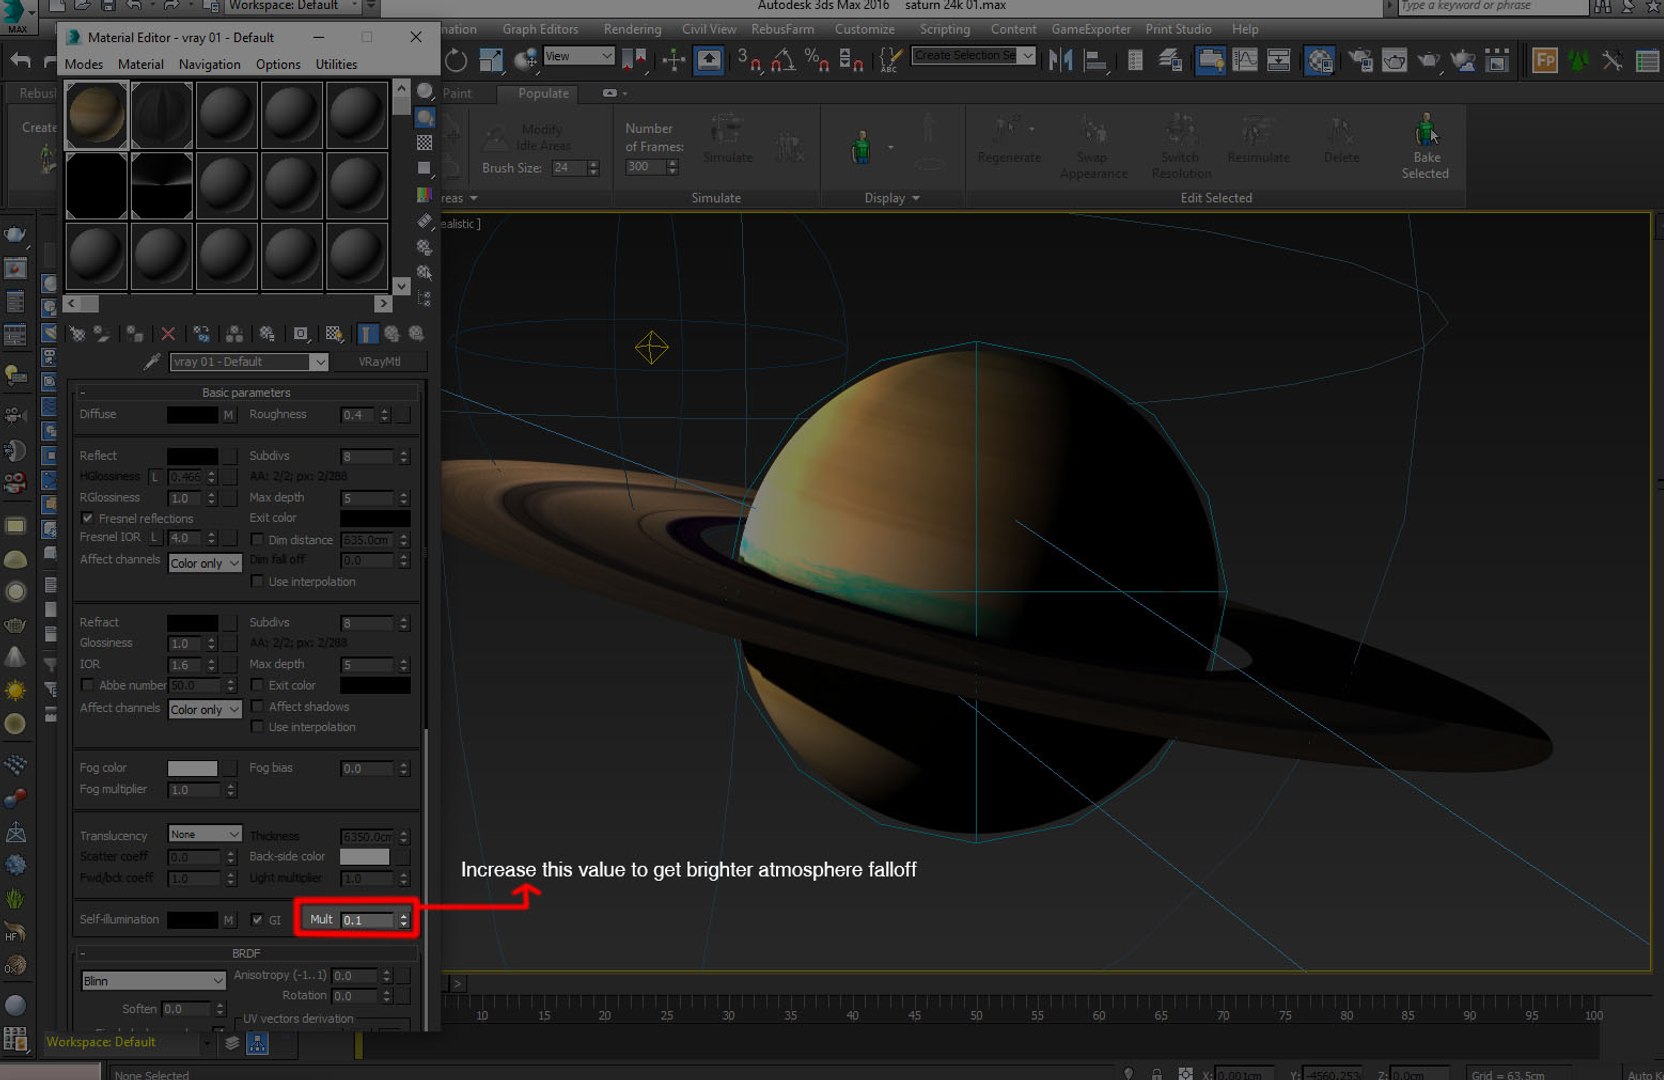
Task: Click the Percent Snap toggle icon
Action: coord(816,61)
